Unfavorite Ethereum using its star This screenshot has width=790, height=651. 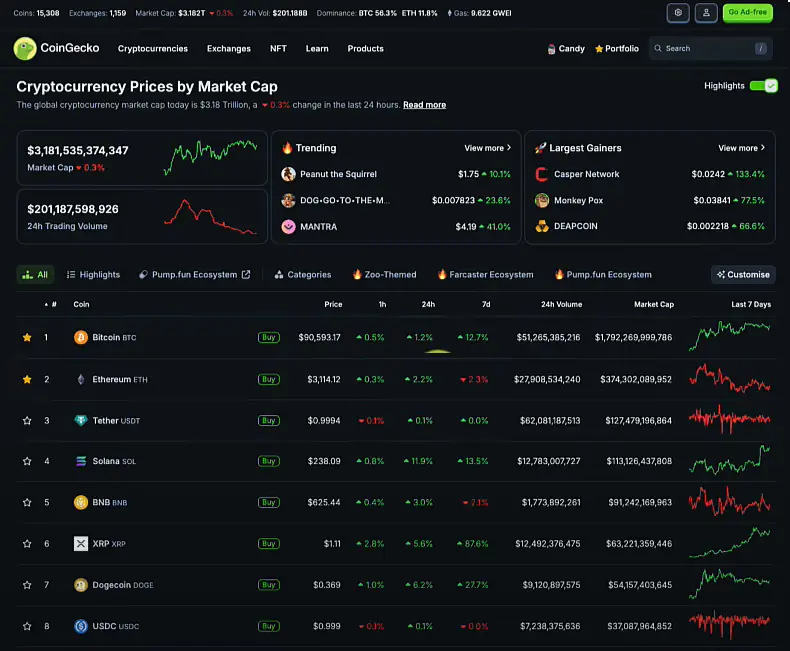pos(27,379)
